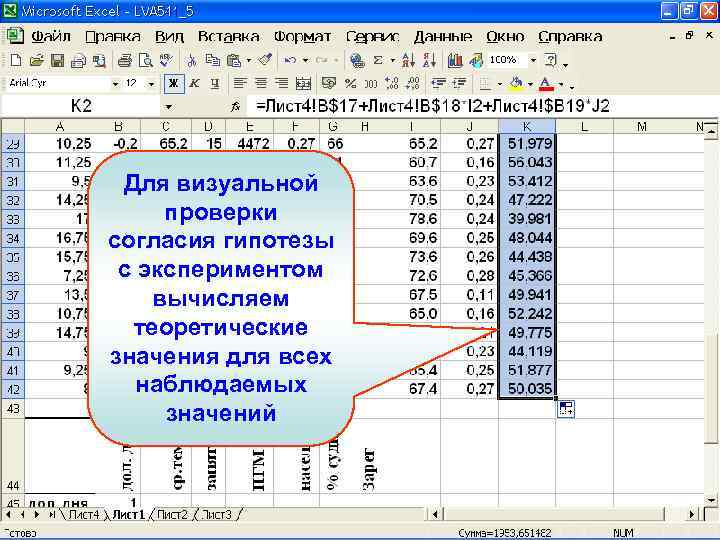720x540 pixels.
Task: Sort descending with the Я-А icon
Action: click(429, 60)
